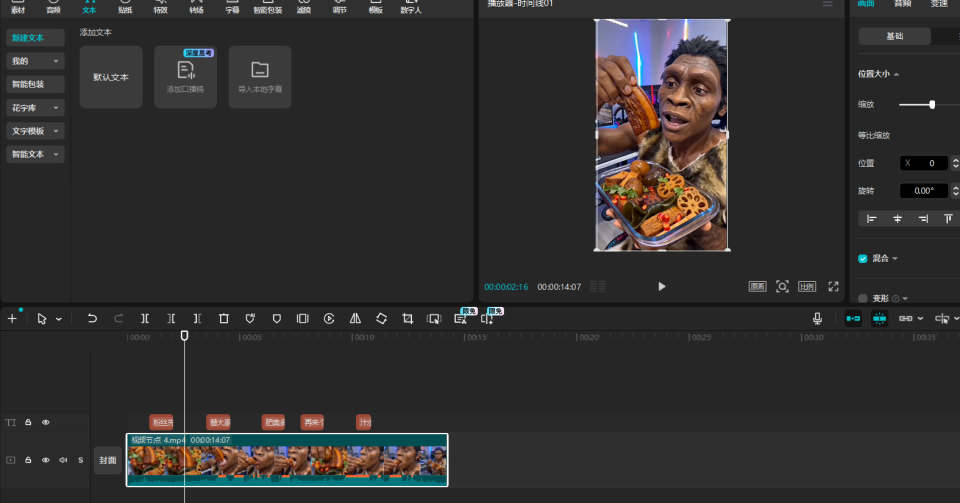Click the 缩放 slider handle

[932, 105]
